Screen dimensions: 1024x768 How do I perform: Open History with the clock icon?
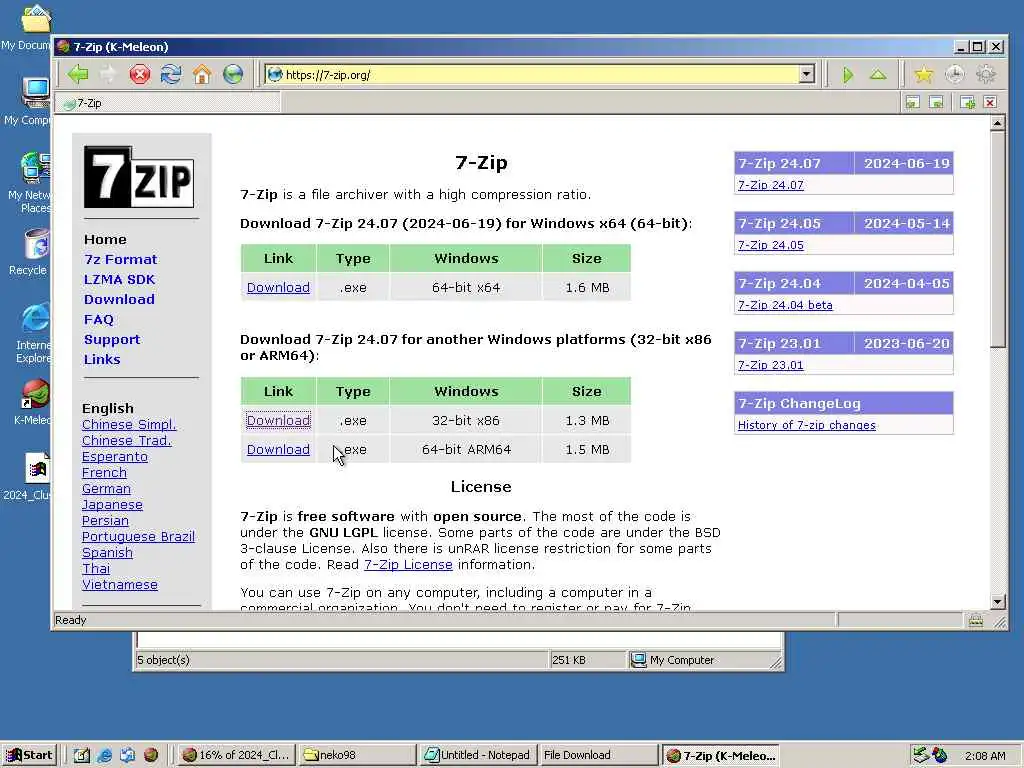tap(955, 74)
